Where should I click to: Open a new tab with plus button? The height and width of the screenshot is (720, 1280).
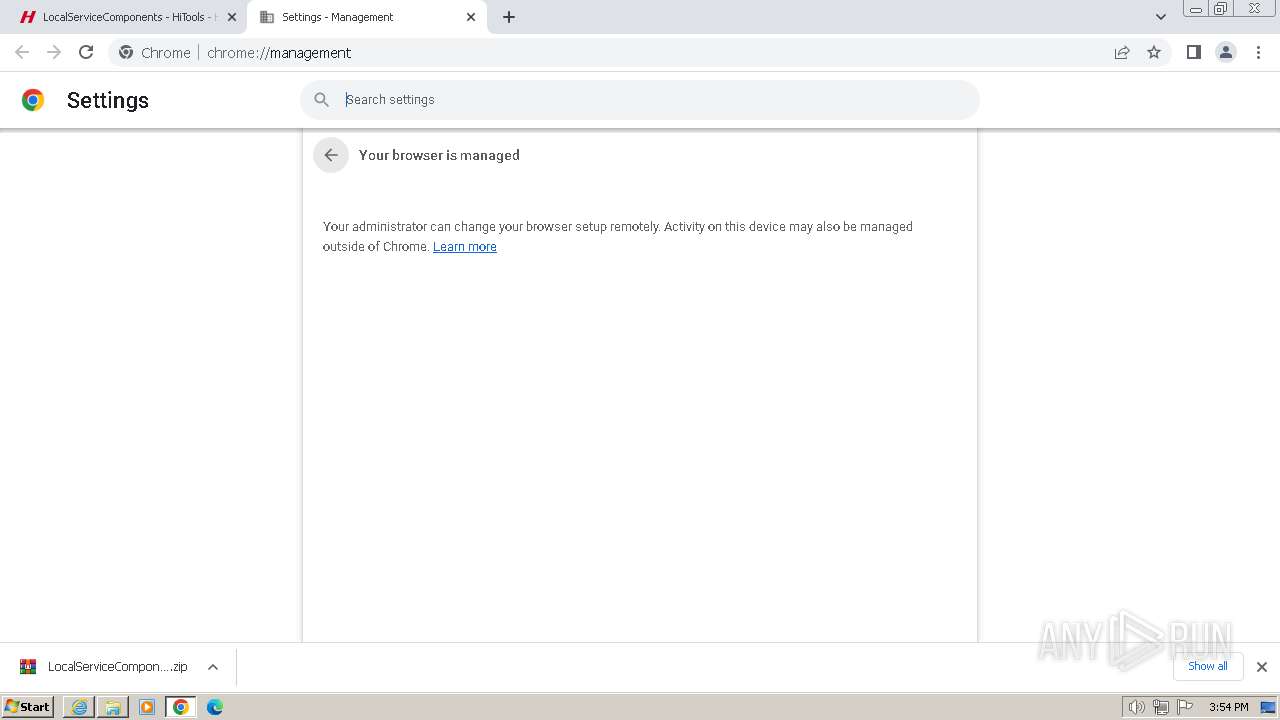(509, 17)
